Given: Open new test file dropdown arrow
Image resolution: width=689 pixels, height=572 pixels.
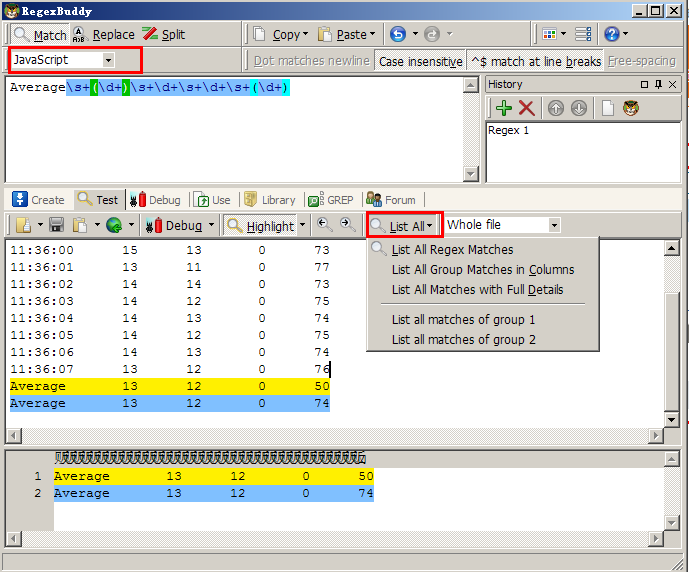Looking at the screenshot, I should pyautogui.click(x=40, y=225).
